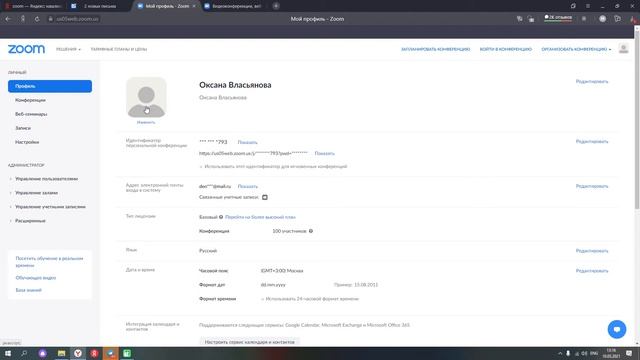
Task: Click the linked accounts icon
Action: click(x=264, y=198)
